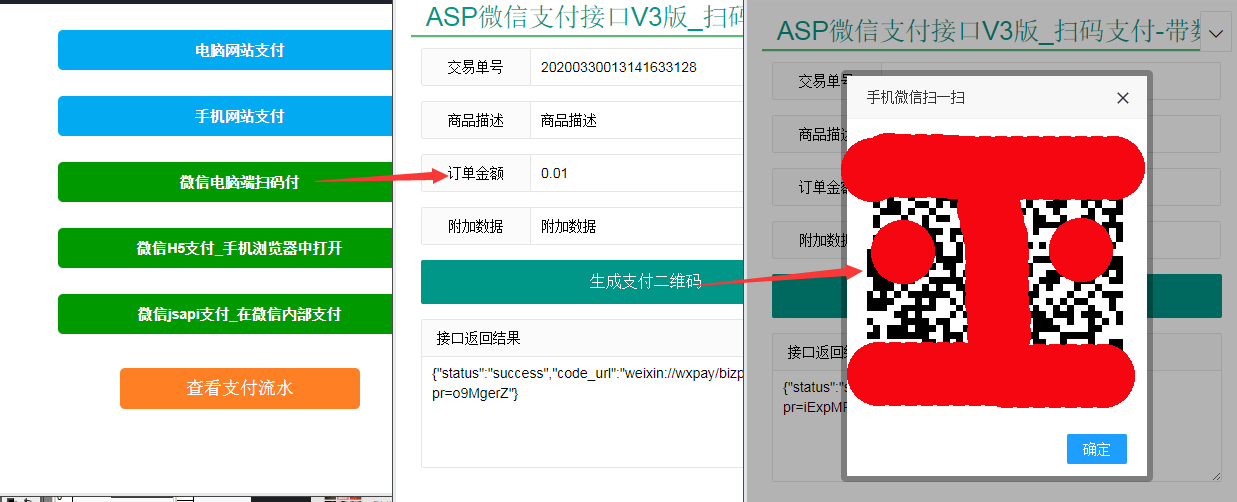1237x502 pixels.
Task: Click the 交易单号 label in middle panel
Action: [476, 67]
